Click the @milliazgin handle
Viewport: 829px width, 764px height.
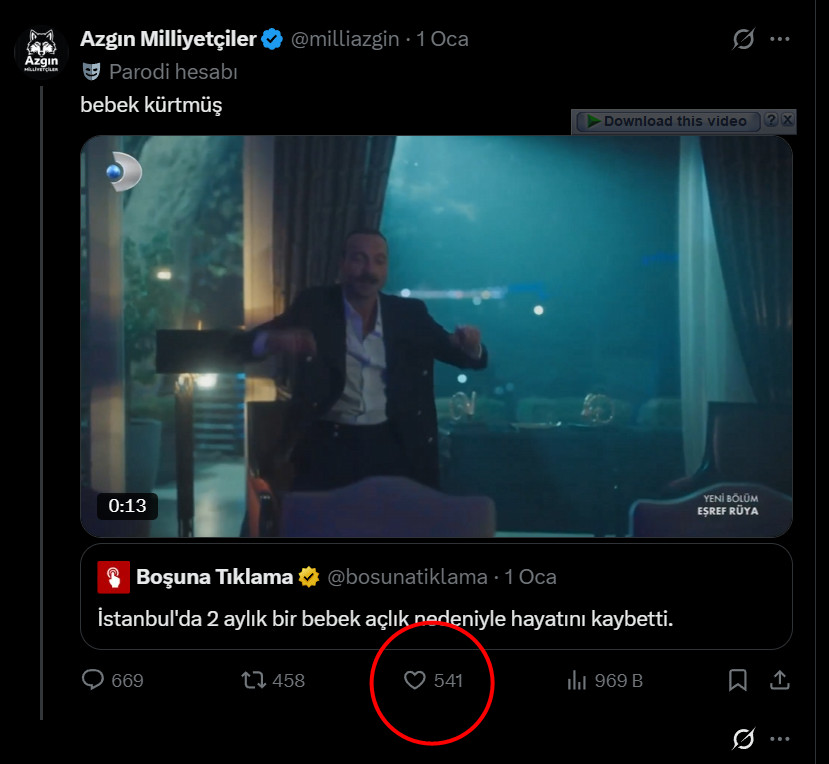point(345,39)
